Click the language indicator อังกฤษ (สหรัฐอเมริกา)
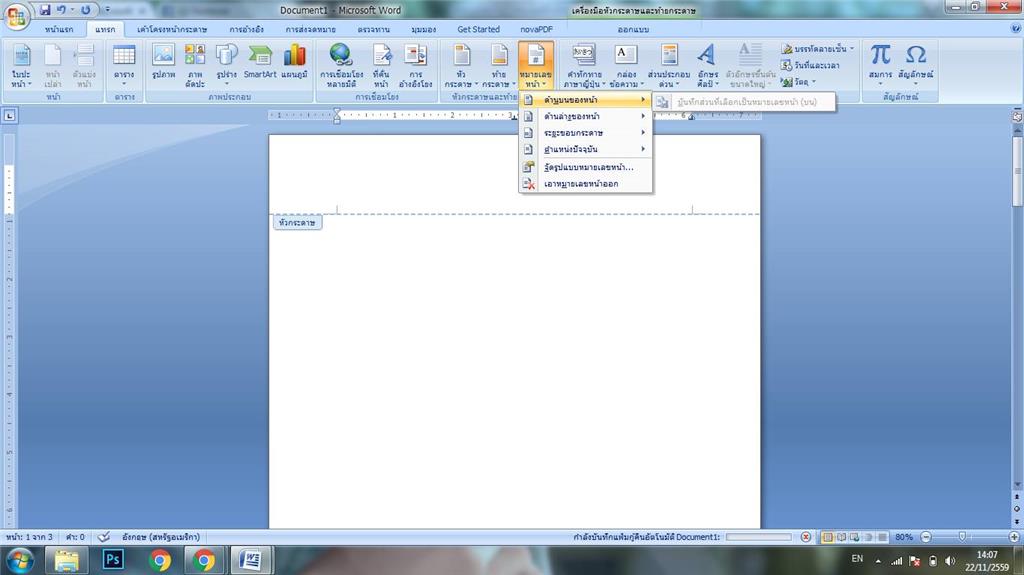1024x575 pixels. (161, 537)
